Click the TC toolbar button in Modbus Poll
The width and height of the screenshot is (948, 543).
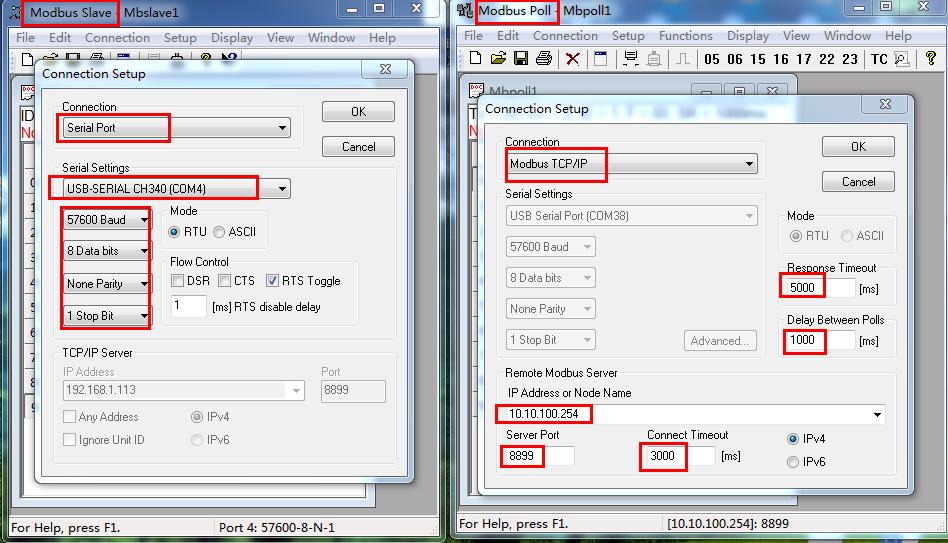tap(879, 59)
